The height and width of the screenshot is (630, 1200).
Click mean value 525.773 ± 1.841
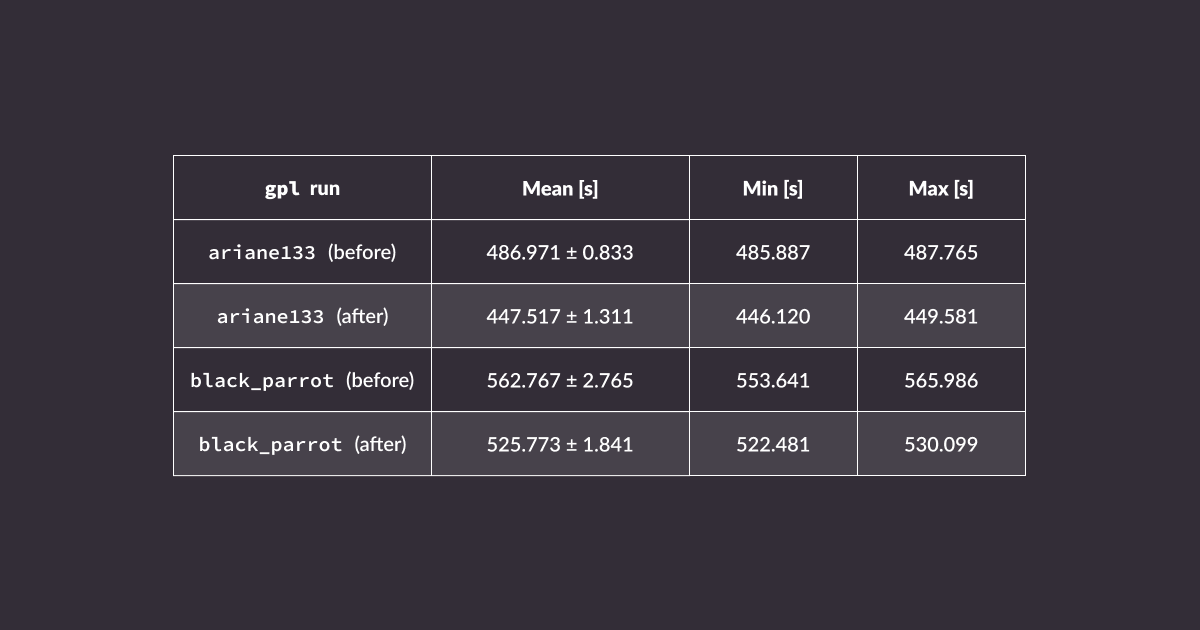(560, 444)
